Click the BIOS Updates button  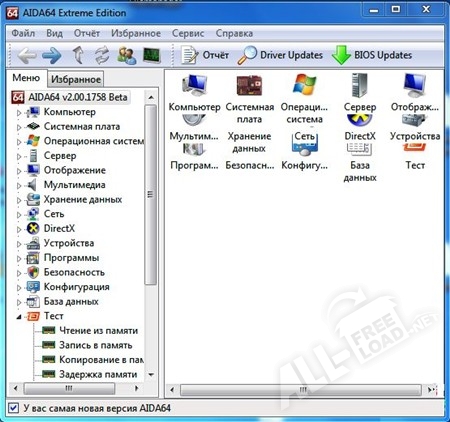372,55
